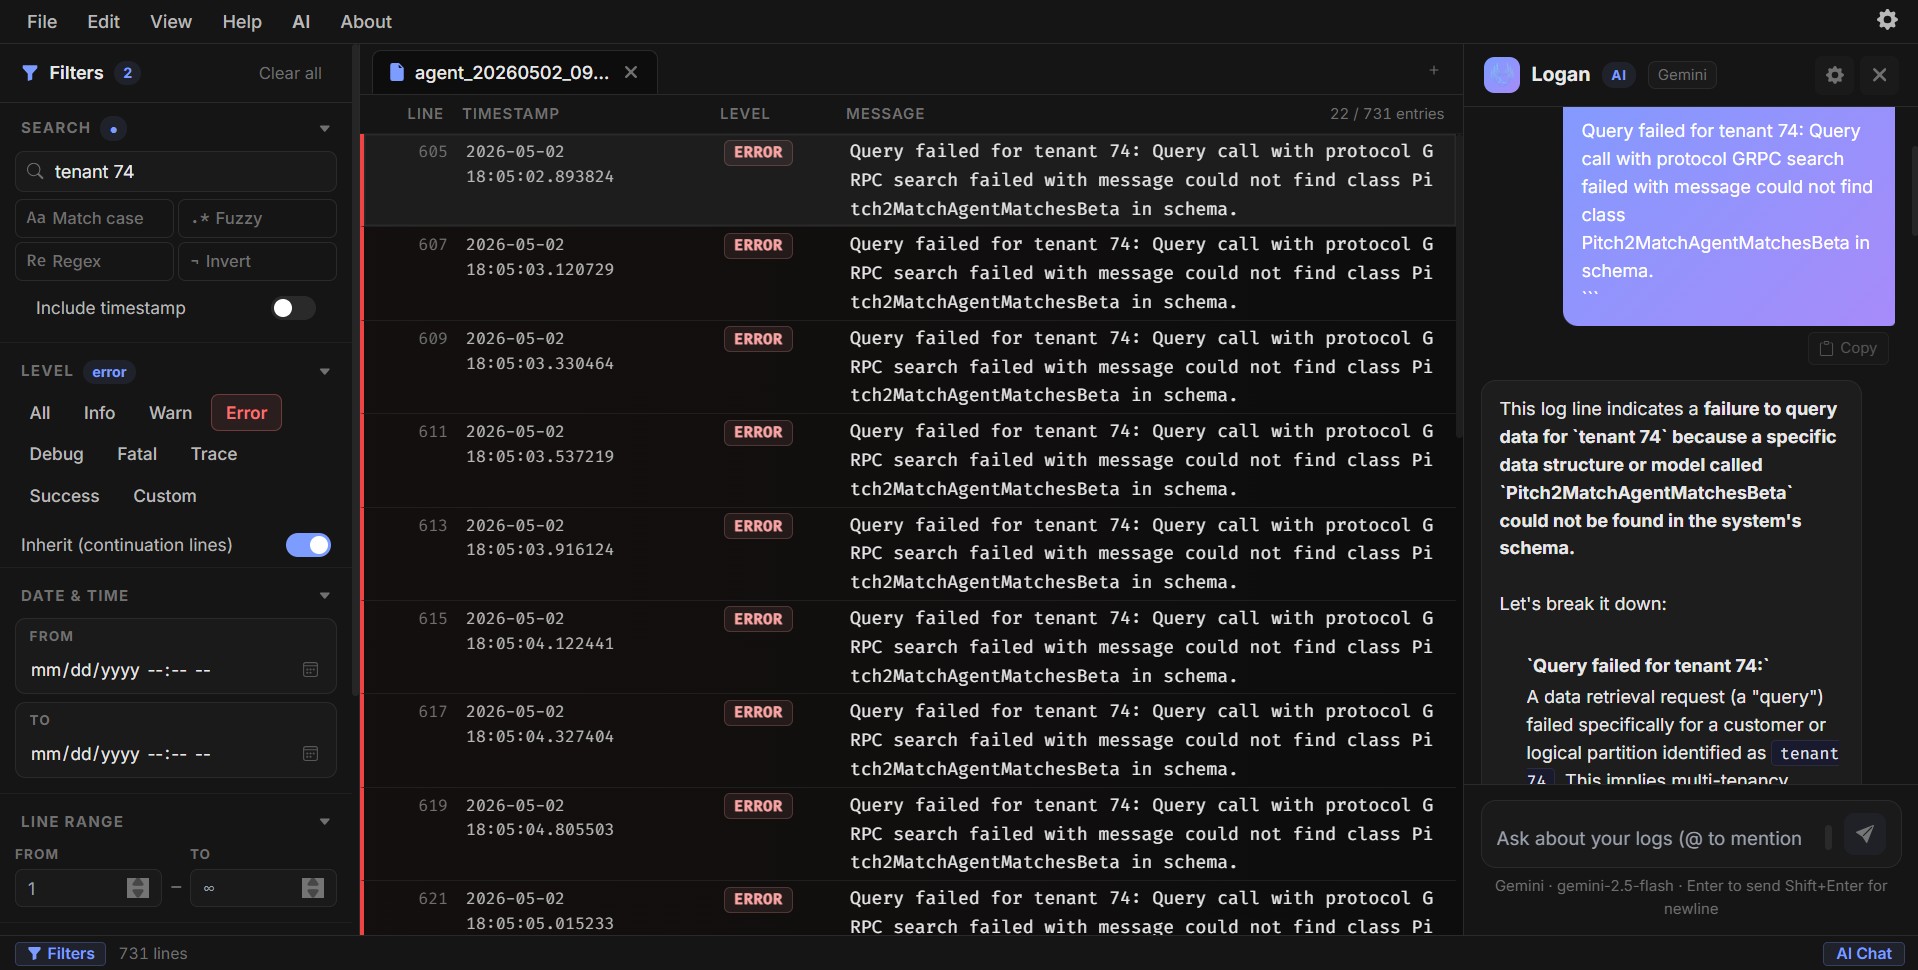Open the Edit menu
This screenshot has height=970, width=1918.
pos(103,21)
